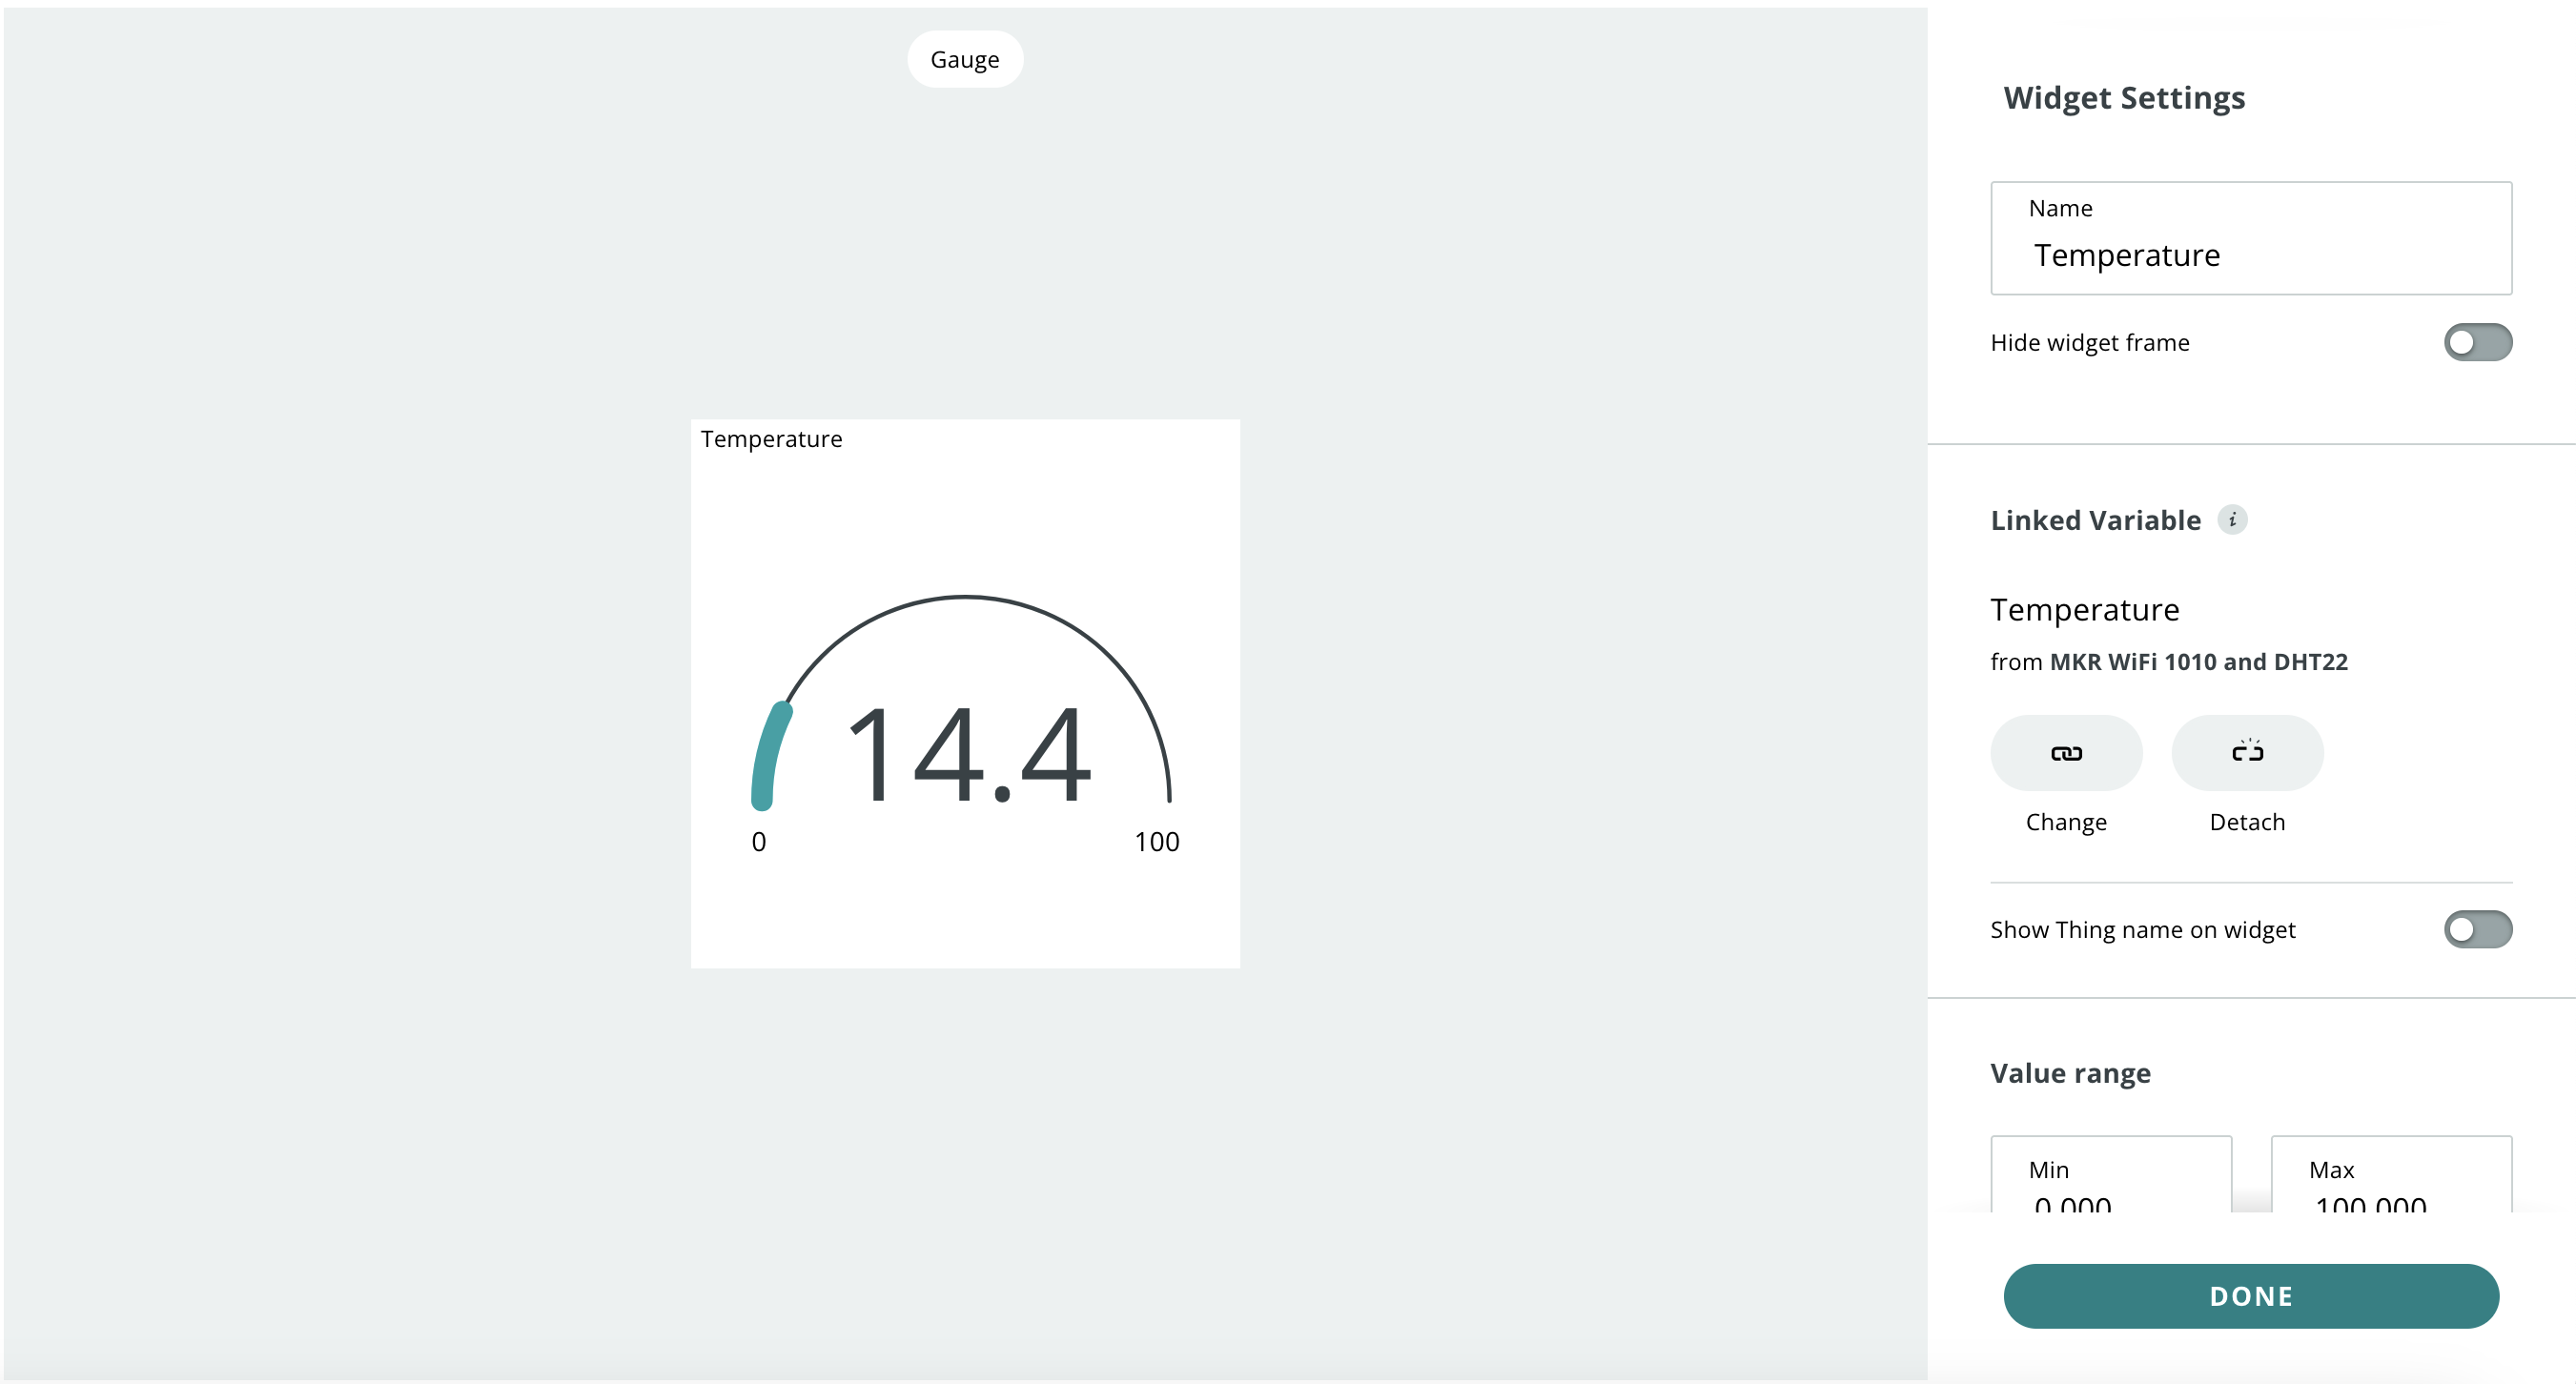Click the Detach broken-link icon button

coord(2247,753)
